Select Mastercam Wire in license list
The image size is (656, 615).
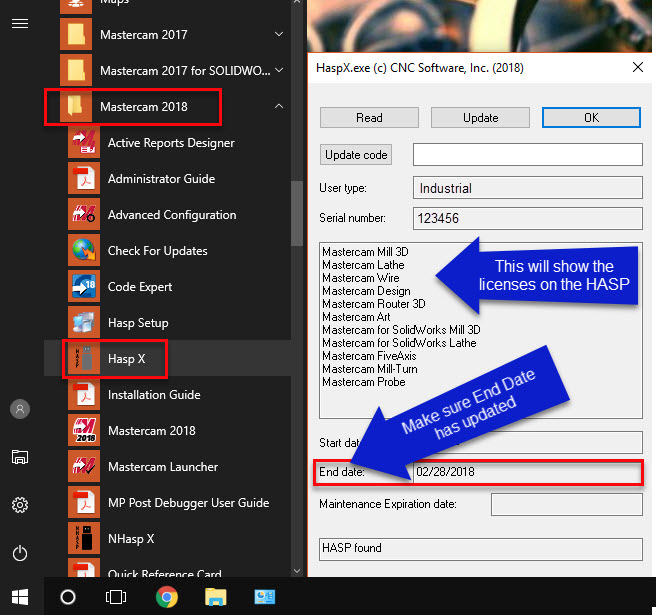[361, 278]
